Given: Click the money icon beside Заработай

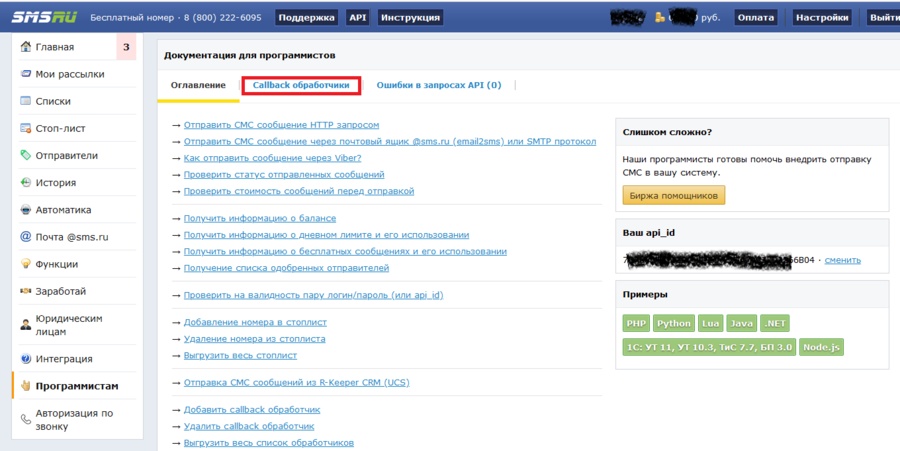Looking at the screenshot, I should point(25,291).
